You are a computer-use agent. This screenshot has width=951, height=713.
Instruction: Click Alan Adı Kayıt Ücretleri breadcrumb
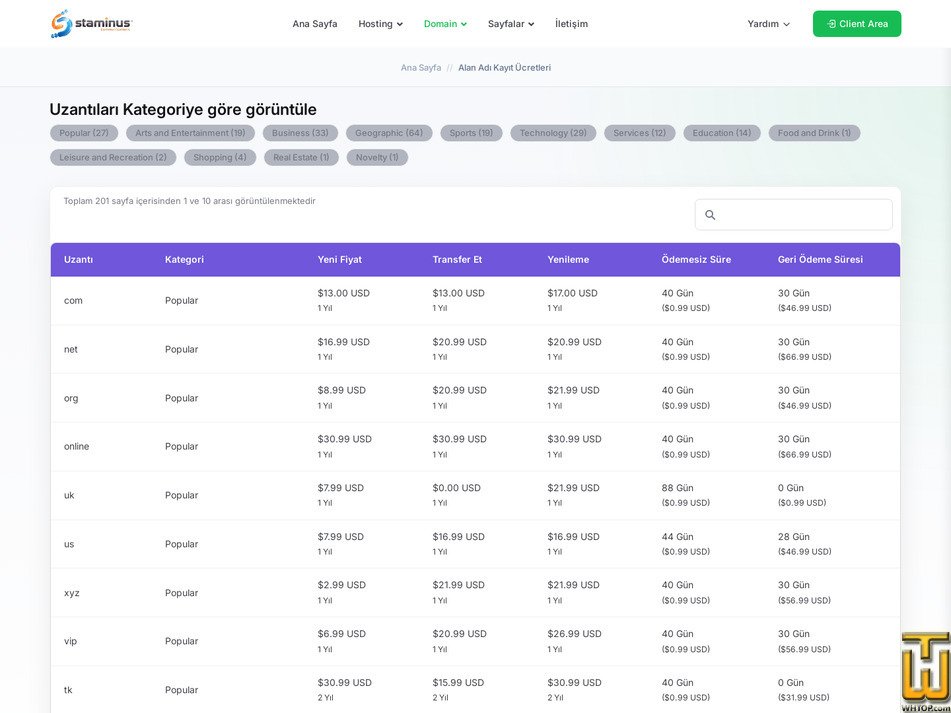(505, 68)
